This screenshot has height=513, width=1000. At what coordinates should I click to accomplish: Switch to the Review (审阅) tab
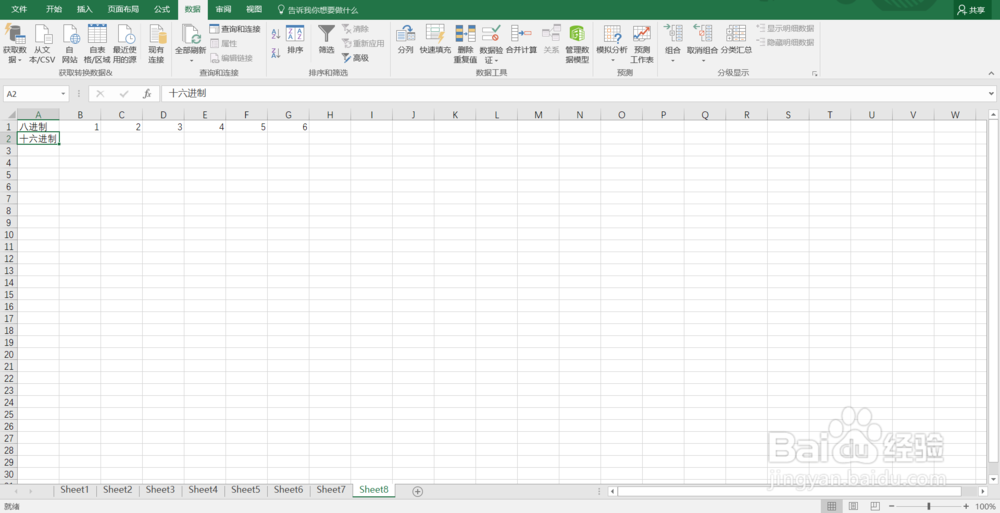pos(223,10)
